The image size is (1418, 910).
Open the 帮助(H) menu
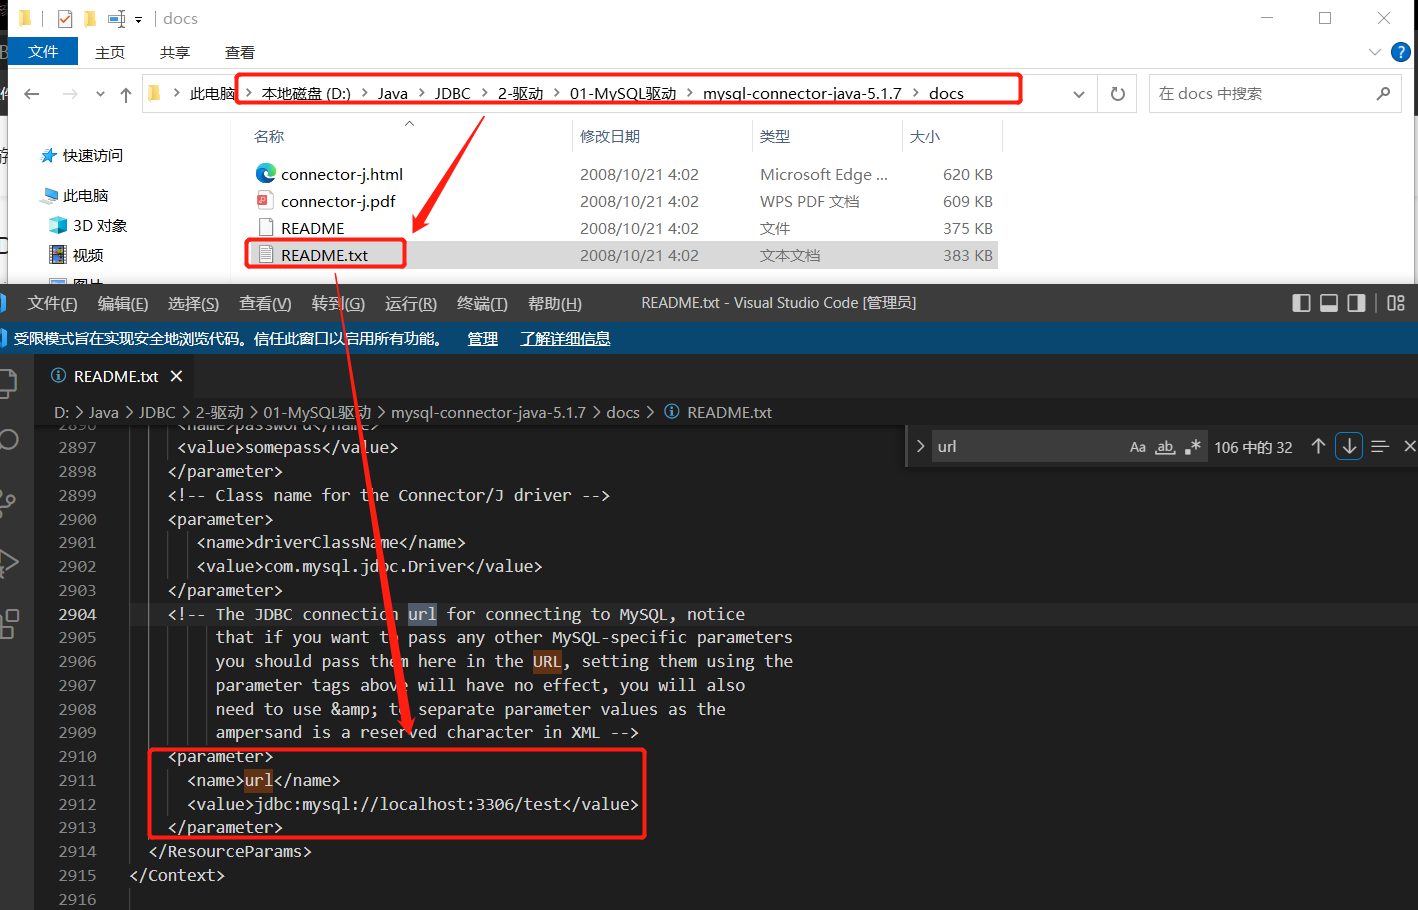(555, 303)
